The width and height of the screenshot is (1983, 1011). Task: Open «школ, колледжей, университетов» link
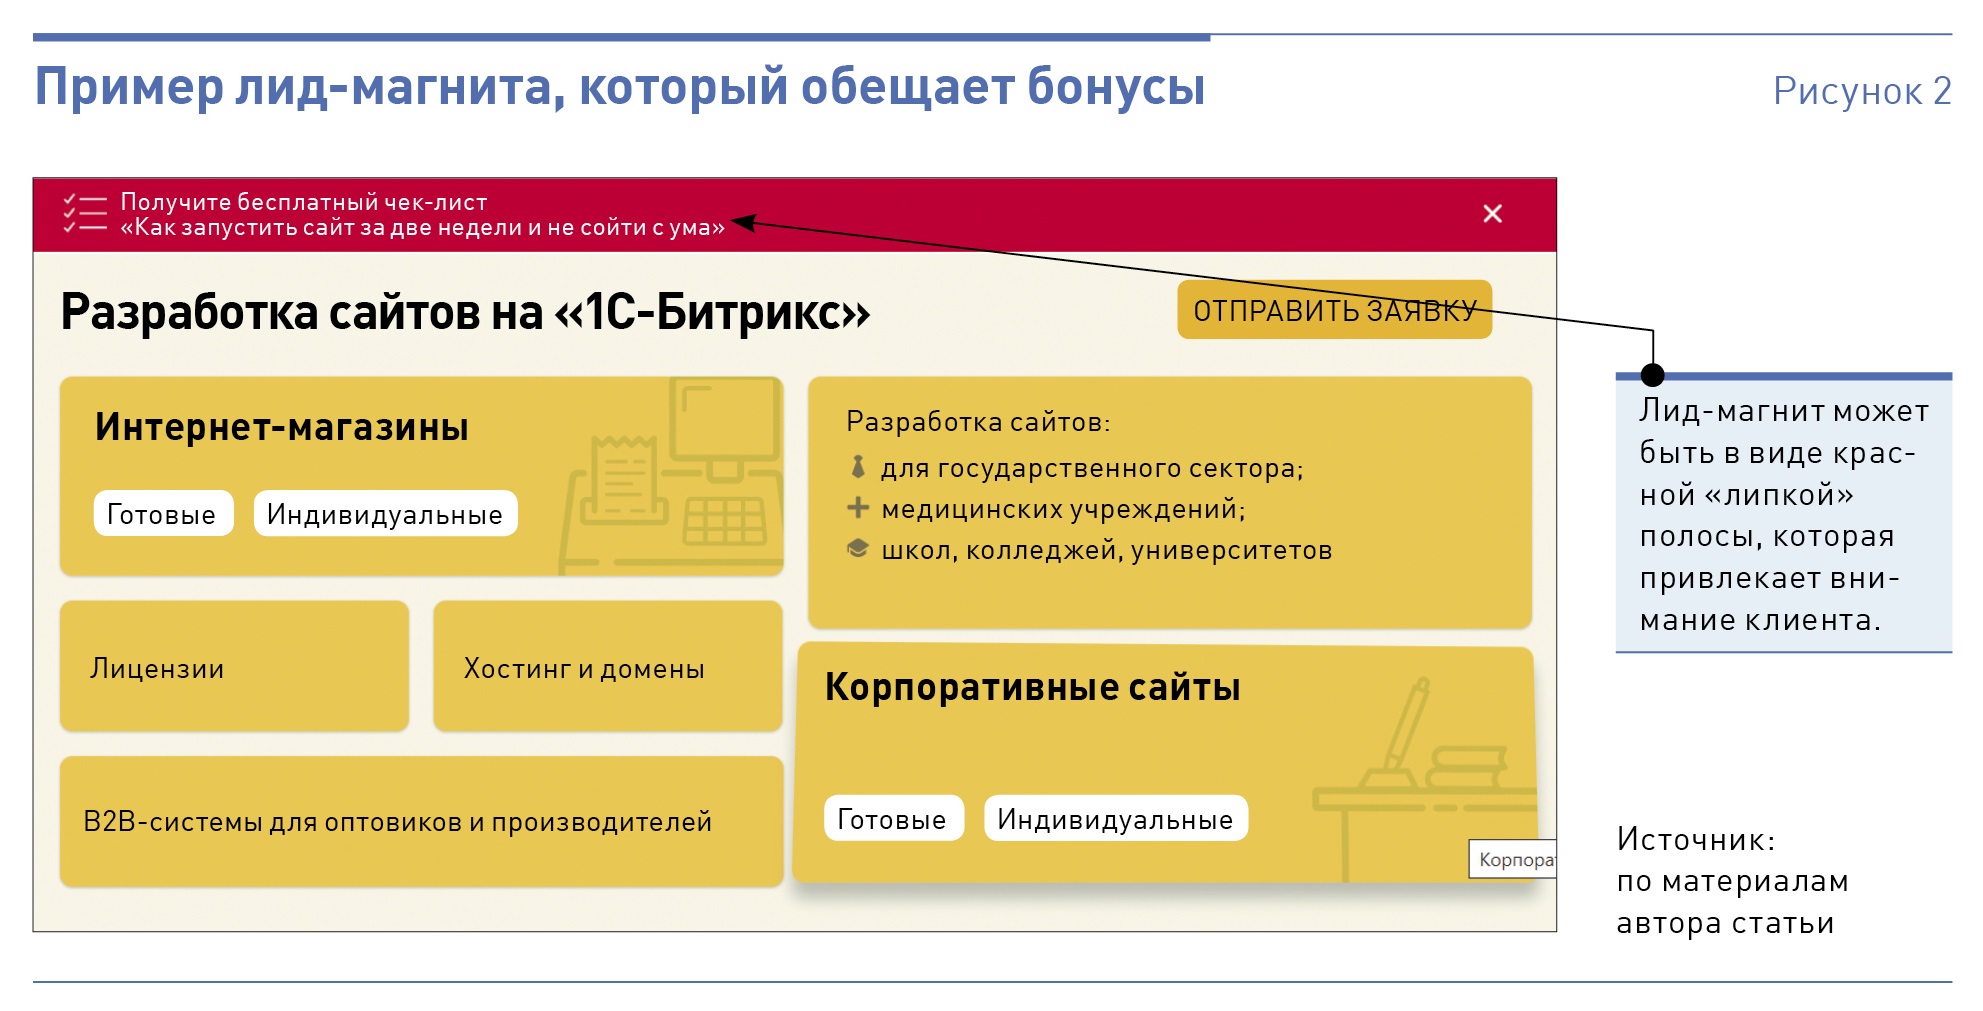coord(1106,550)
